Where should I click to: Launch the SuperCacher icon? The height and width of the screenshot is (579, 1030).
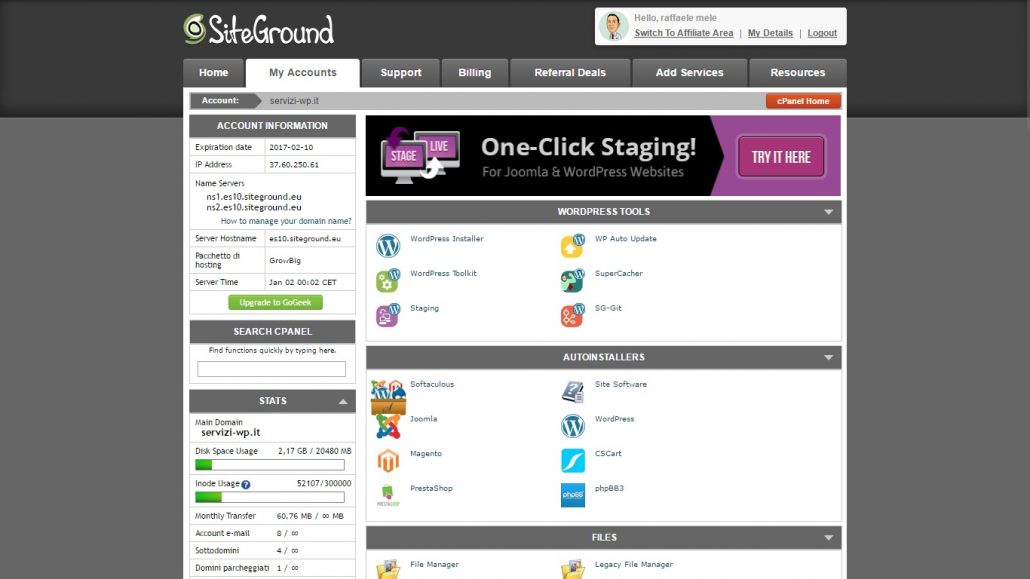point(572,281)
